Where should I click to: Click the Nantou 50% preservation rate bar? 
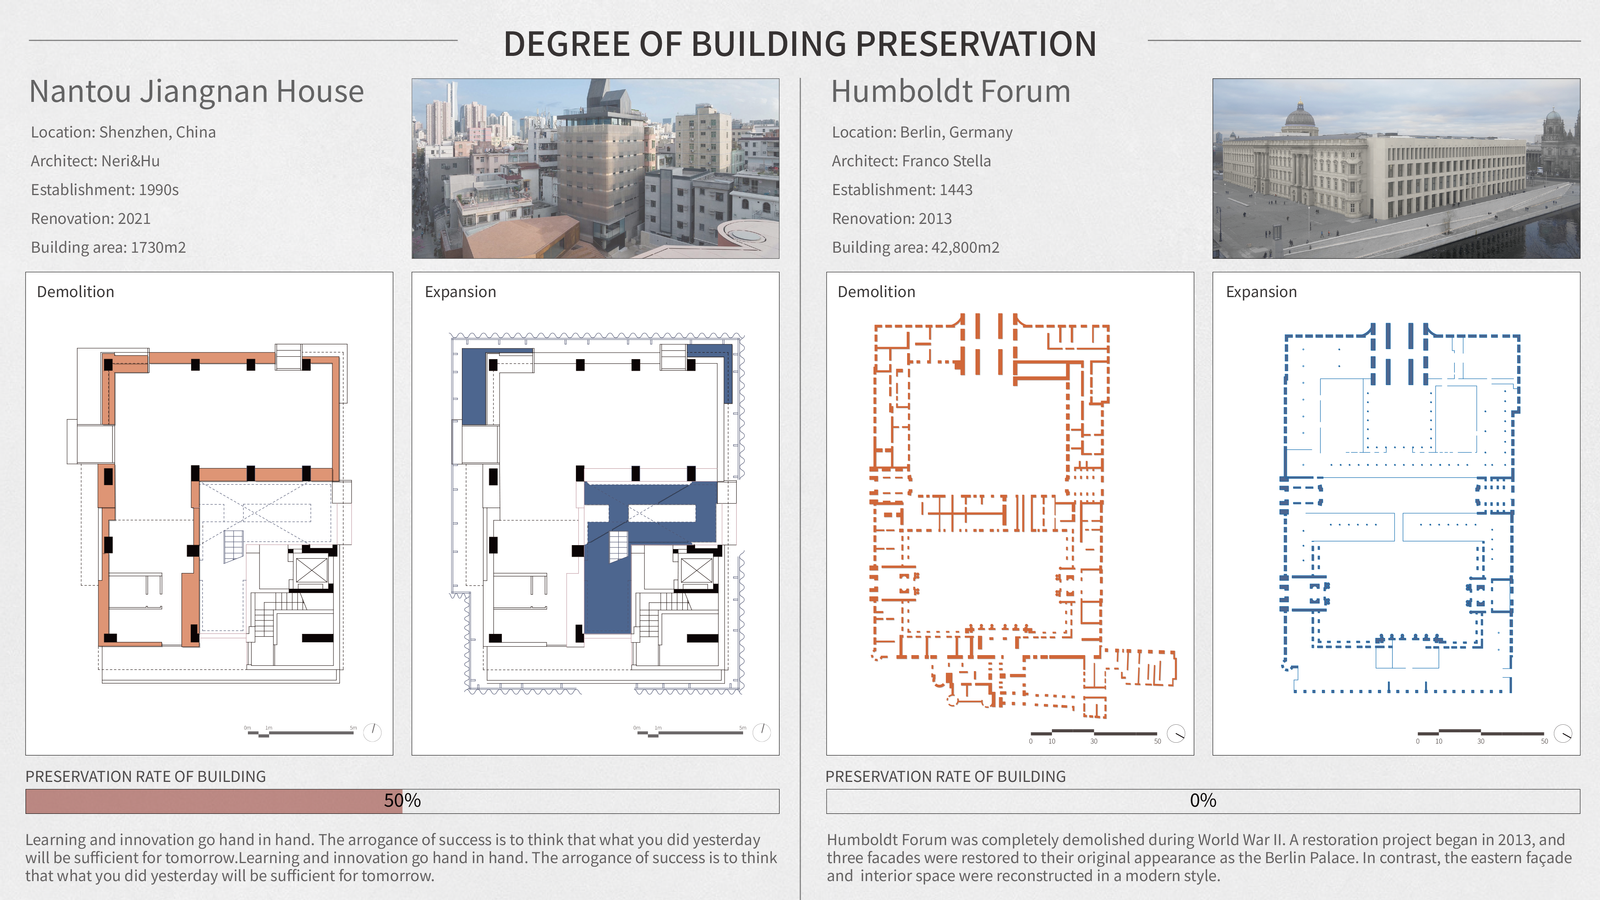click(402, 801)
